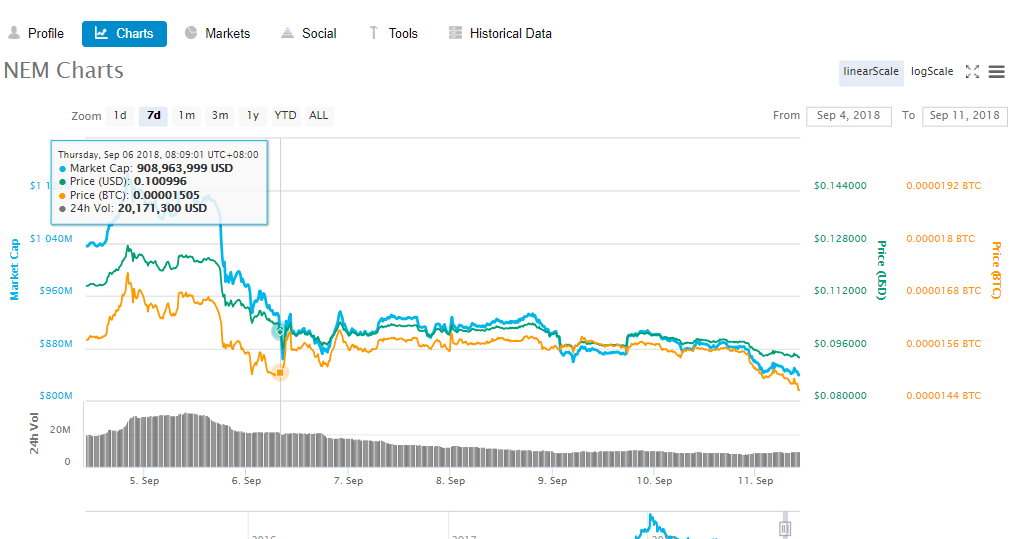Set zoom range to 1y
1018x539 pixels.
pos(253,116)
